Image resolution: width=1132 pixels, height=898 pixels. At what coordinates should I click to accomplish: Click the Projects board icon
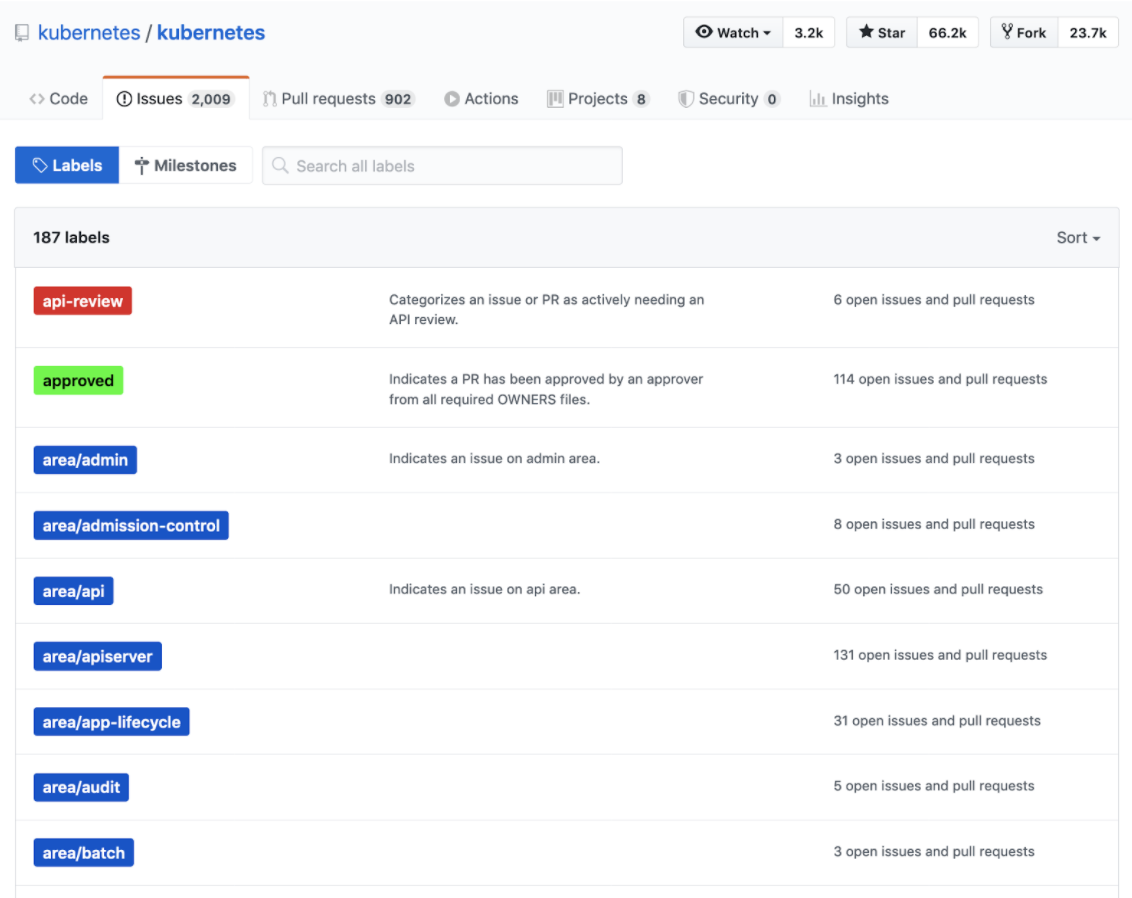[x=555, y=99]
